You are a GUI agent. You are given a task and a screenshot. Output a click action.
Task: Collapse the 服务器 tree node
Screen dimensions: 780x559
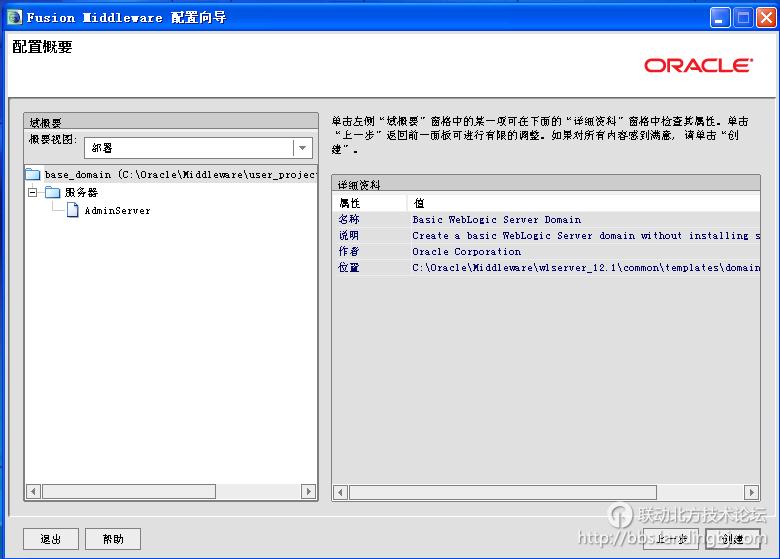click(32, 192)
